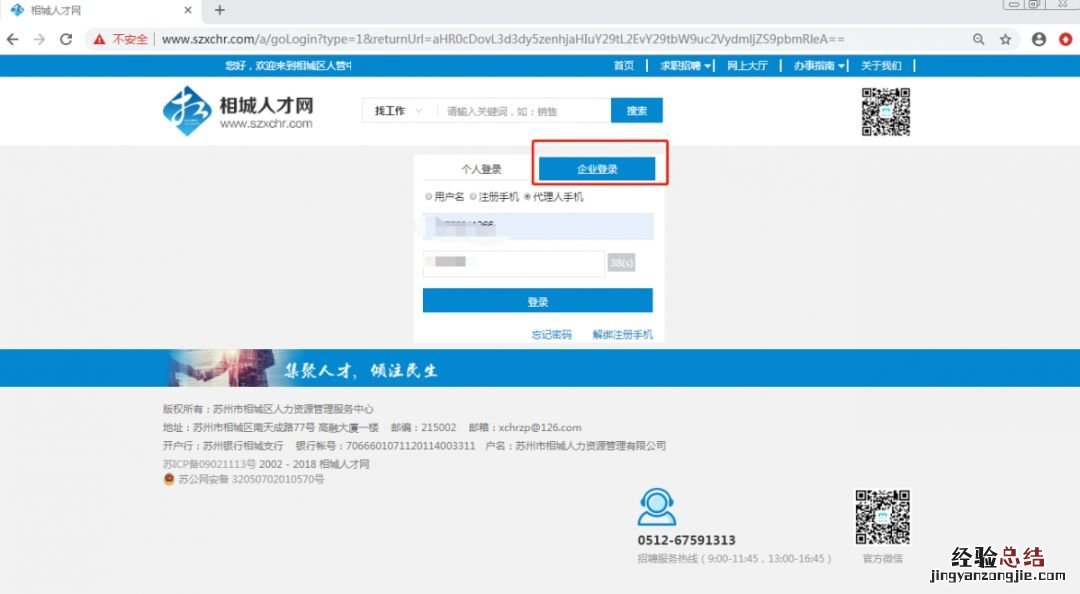Select the 注册手机 radio button
Image resolution: width=1080 pixels, height=594 pixels.
tap(474, 197)
